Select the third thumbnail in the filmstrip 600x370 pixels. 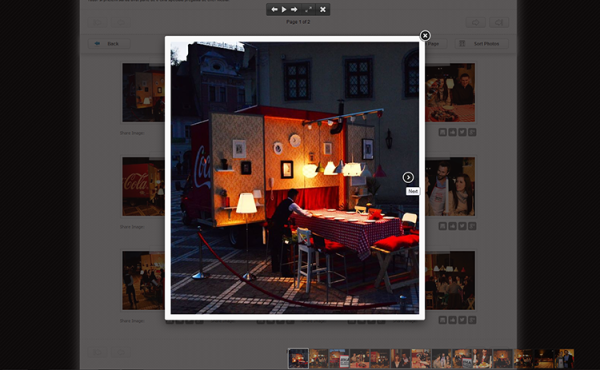click(339, 359)
